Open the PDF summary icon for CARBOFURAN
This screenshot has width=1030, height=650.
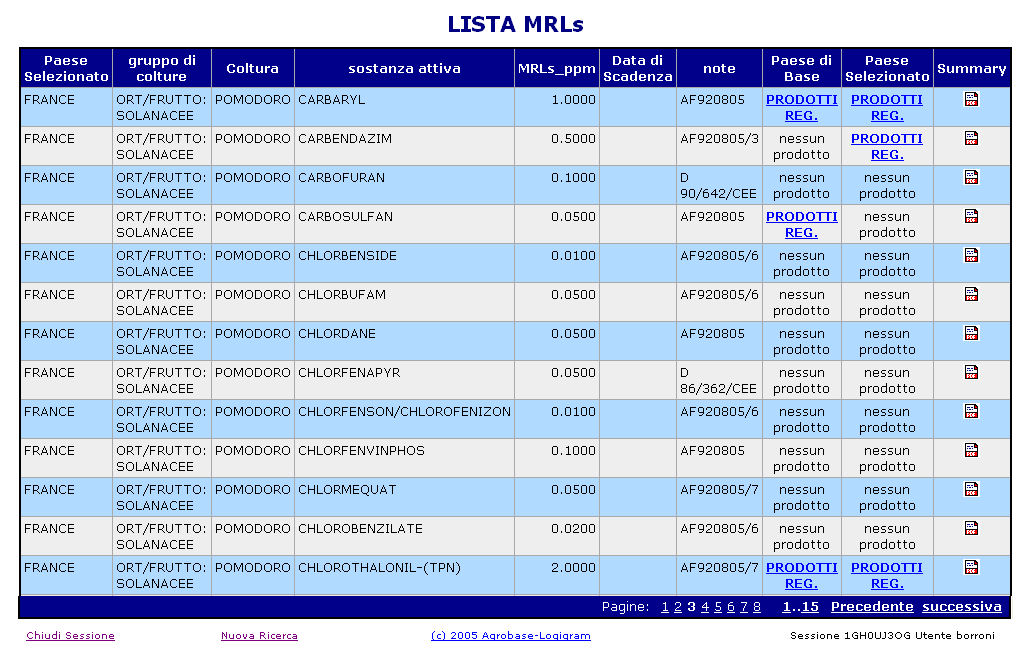(x=971, y=177)
